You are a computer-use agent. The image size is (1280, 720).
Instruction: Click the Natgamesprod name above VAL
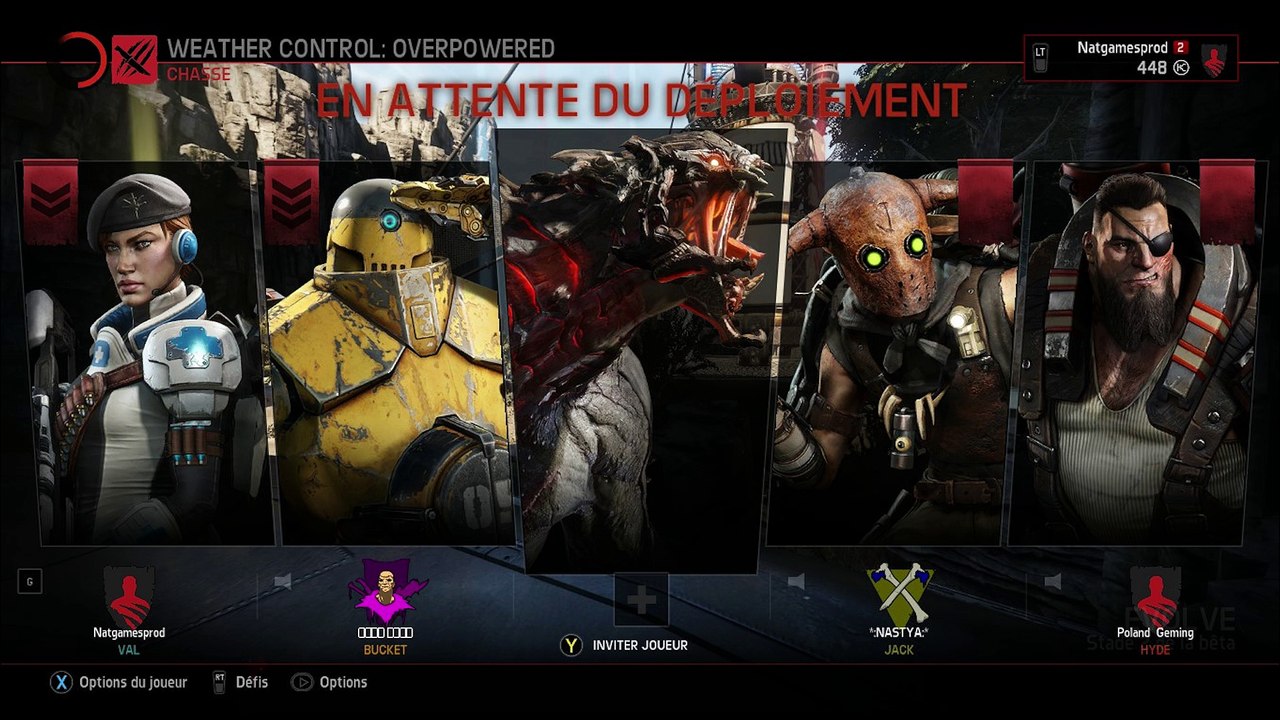[129, 633]
